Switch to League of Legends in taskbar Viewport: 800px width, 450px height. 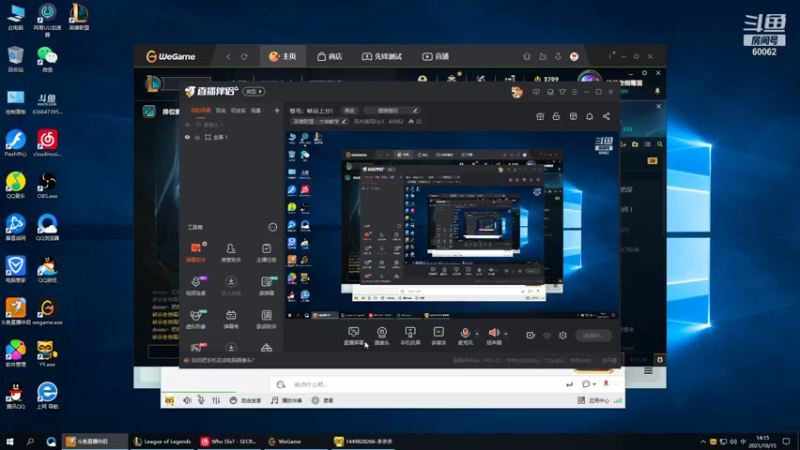click(162, 441)
